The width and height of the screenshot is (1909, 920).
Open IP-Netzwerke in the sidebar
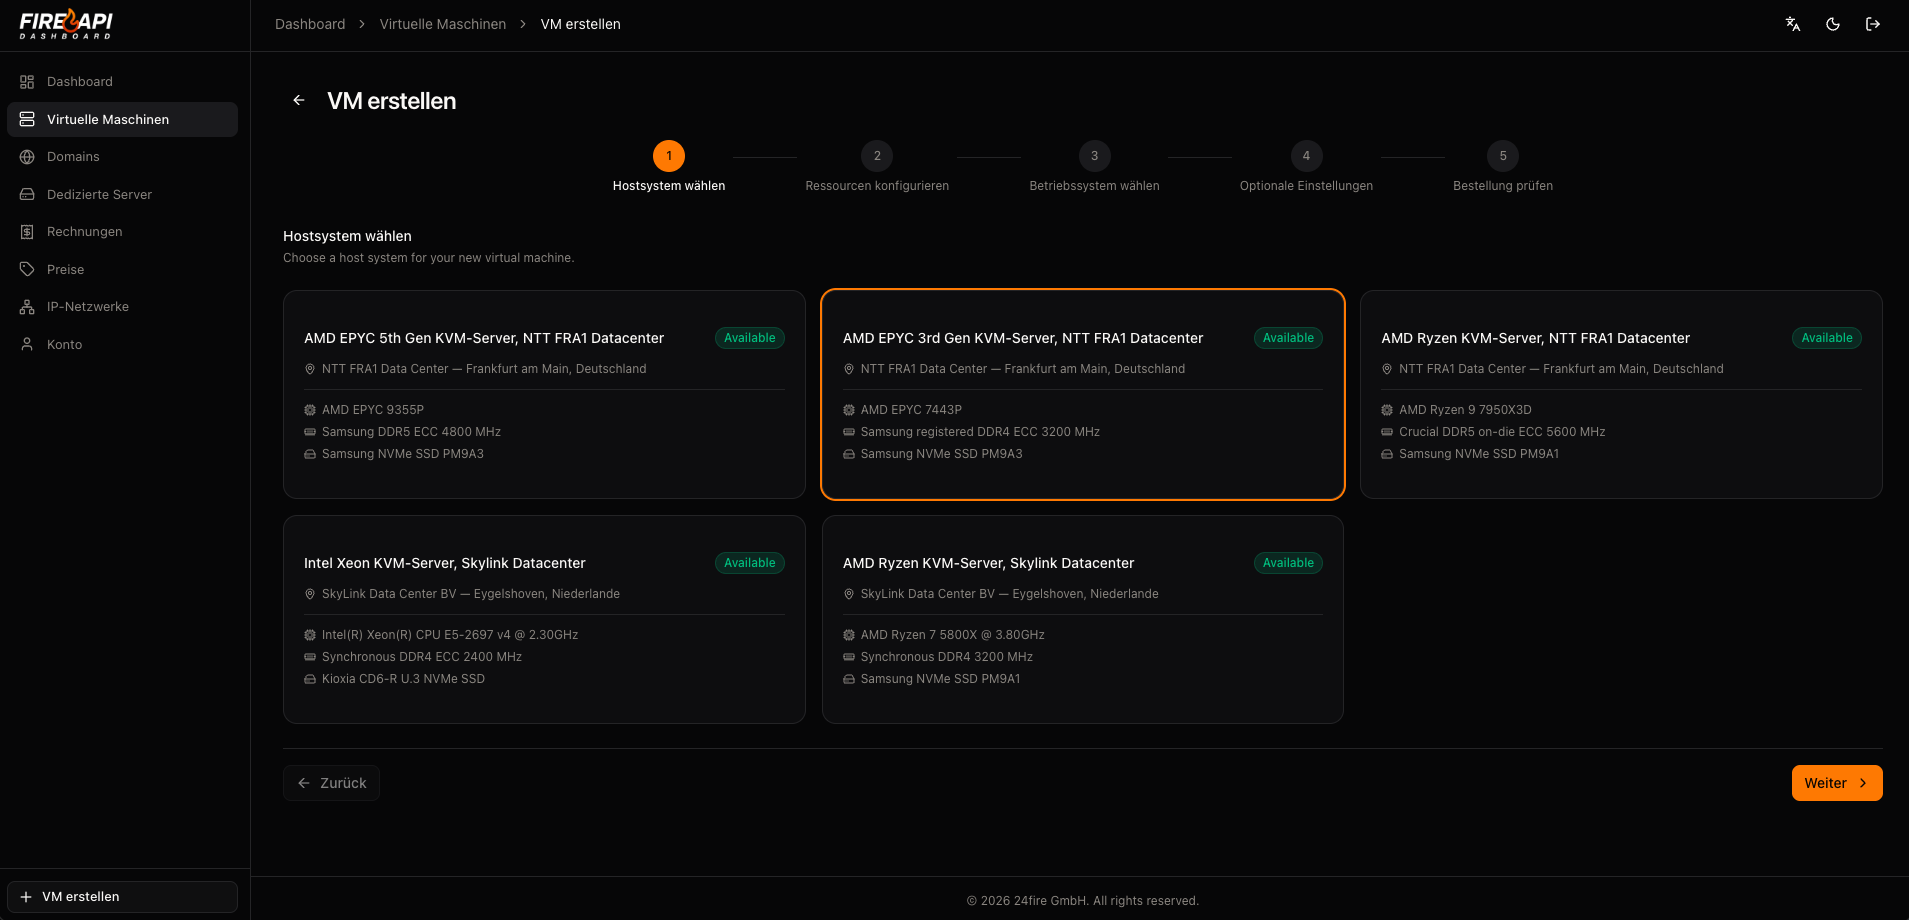pyautogui.click(x=122, y=307)
